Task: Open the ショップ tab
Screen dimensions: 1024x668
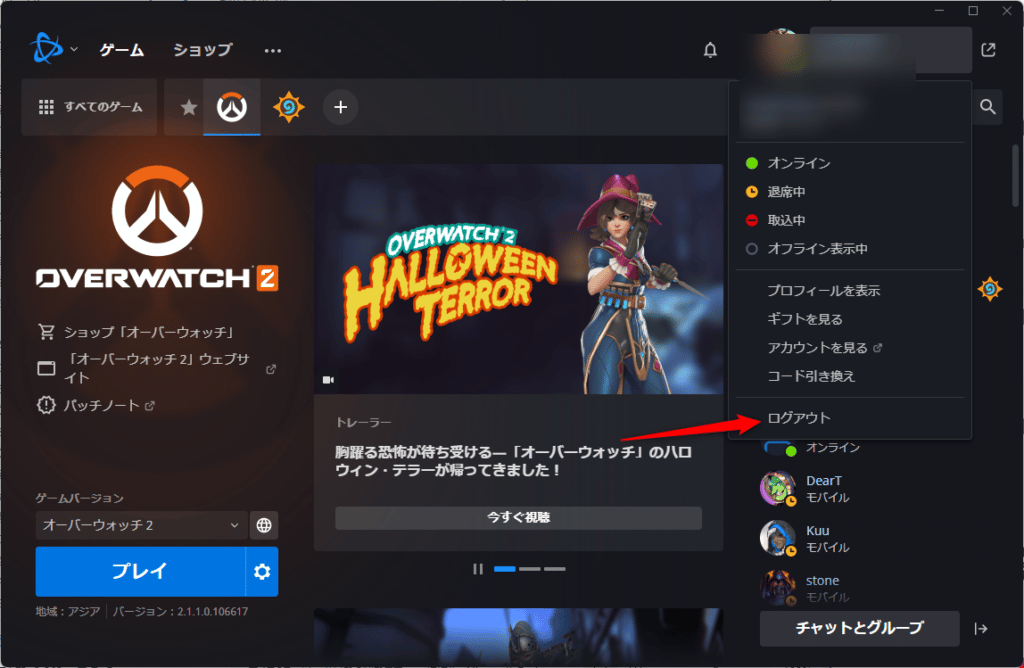Action: 202,50
